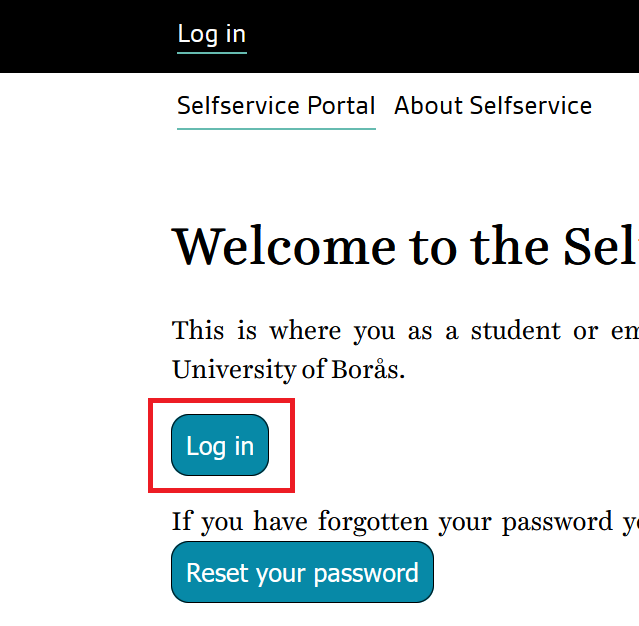Screen dimensions: 639x626
Task: Click the word "the" in the Welcome heading
Action: 508,246
